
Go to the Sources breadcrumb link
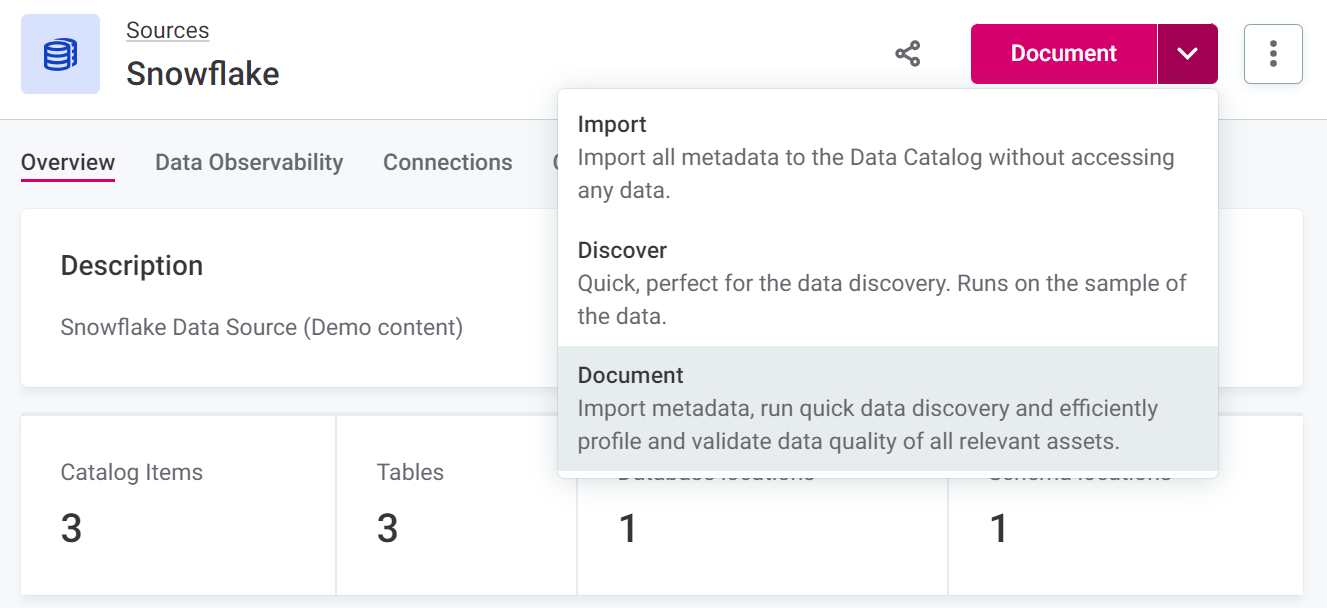tap(167, 30)
